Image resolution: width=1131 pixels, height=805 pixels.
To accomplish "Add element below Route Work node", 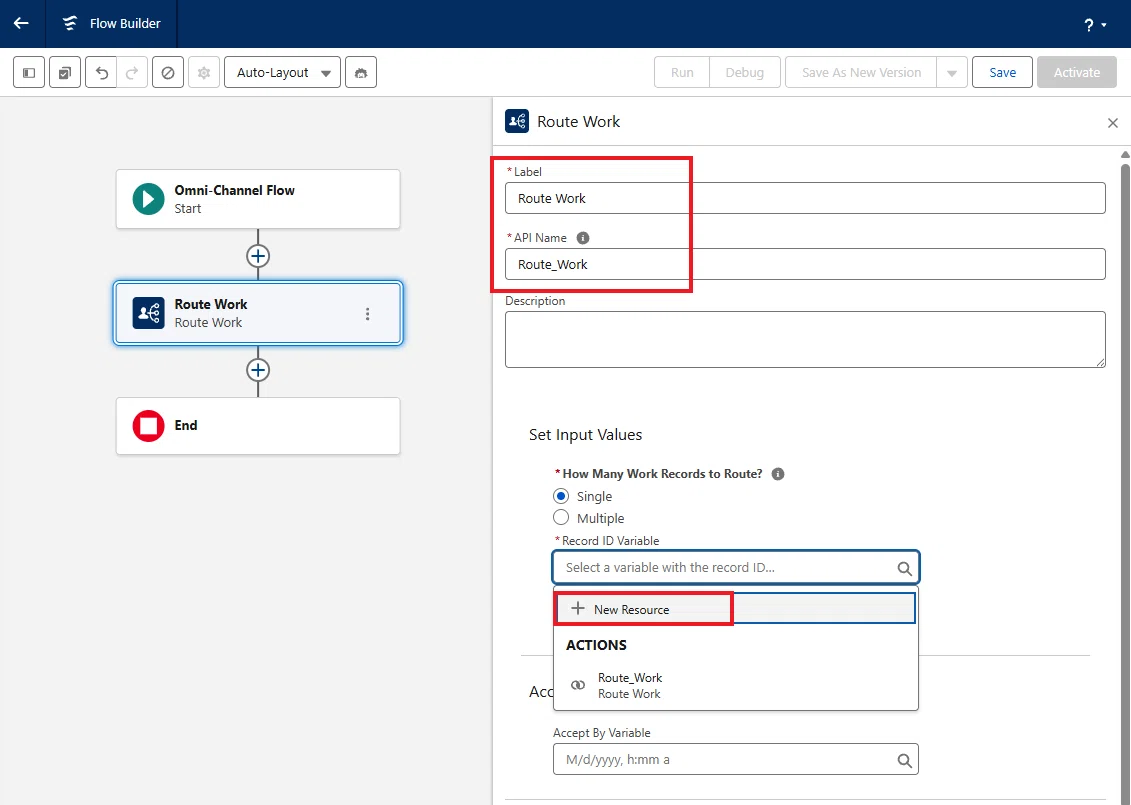I will pos(258,370).
